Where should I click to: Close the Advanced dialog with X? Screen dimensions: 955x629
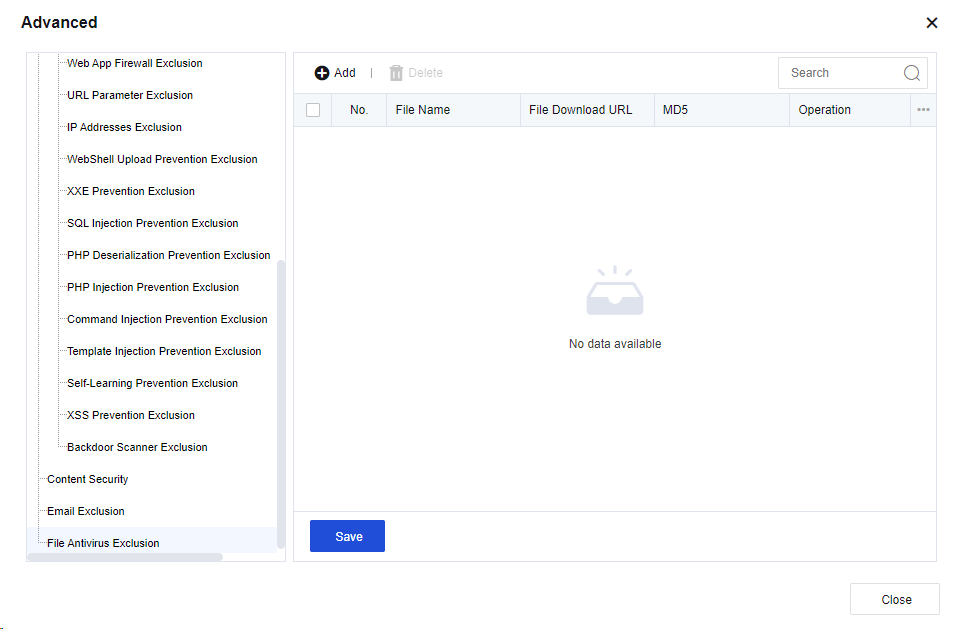931,23
